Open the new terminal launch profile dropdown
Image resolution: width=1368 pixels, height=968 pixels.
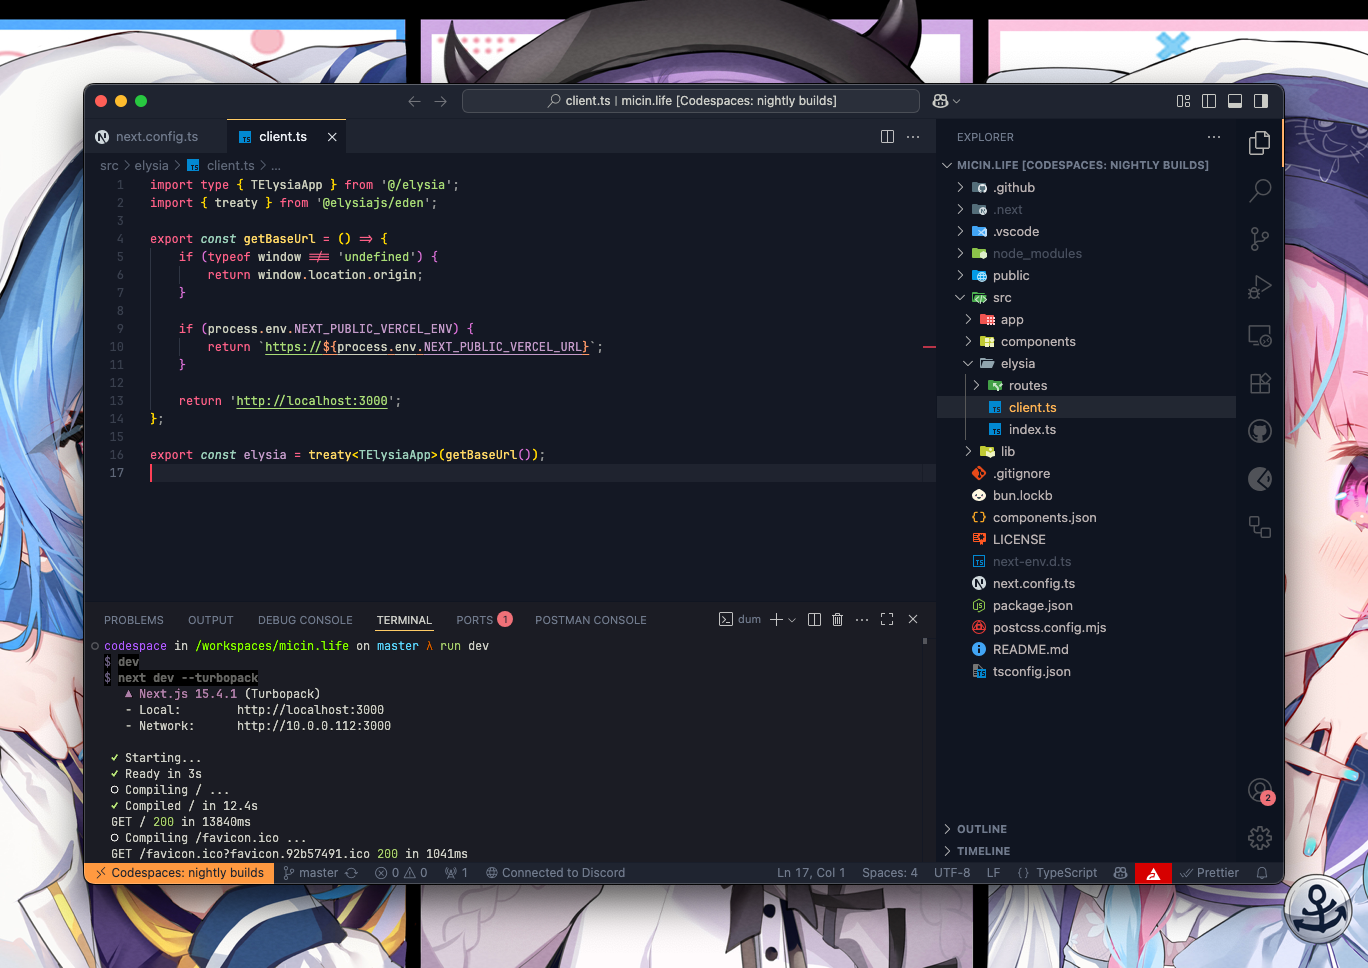[792, 620]
